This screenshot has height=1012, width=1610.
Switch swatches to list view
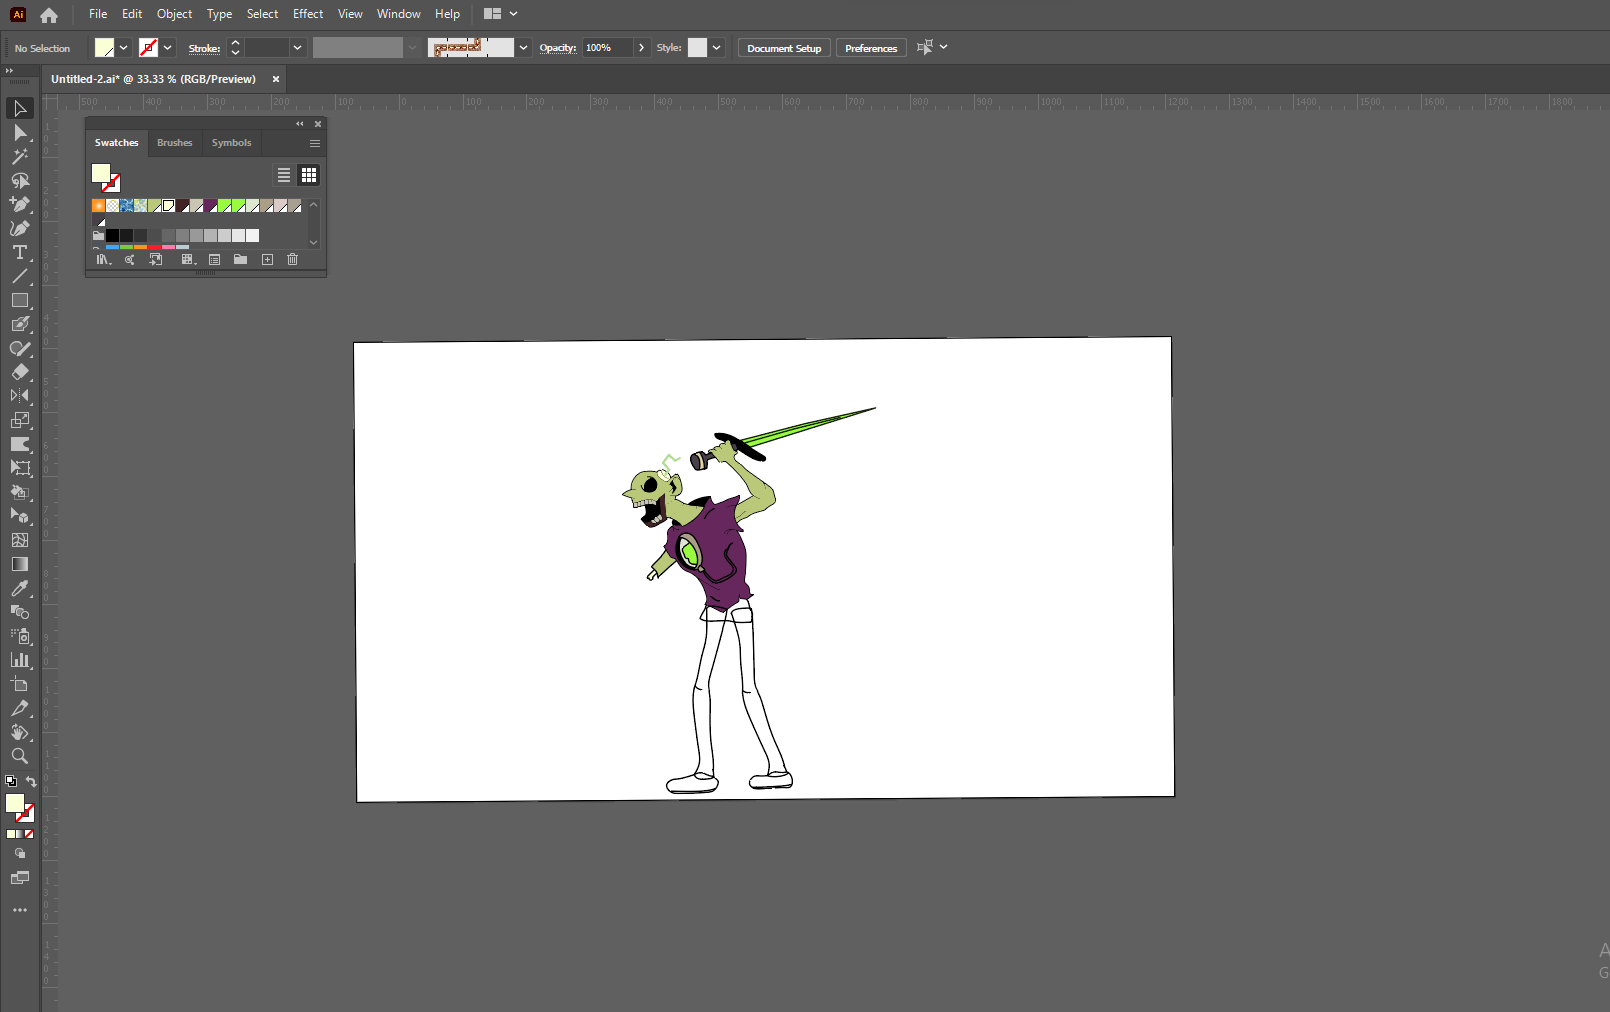[x=284, y=175]
